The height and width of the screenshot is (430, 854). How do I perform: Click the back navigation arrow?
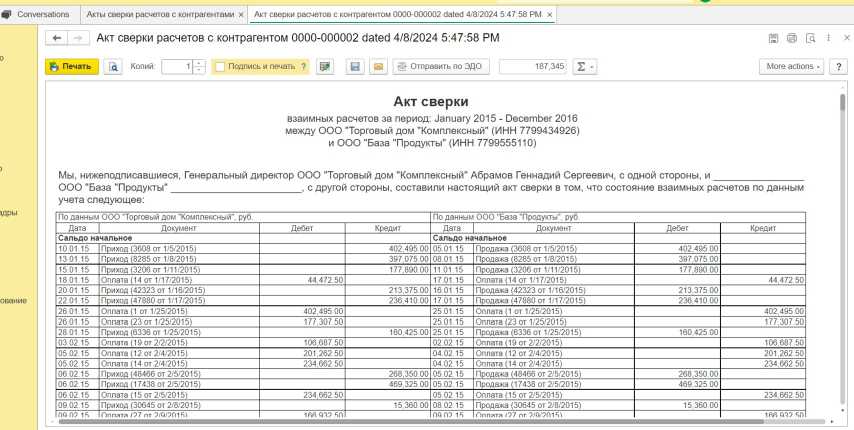tap(57, 38)
